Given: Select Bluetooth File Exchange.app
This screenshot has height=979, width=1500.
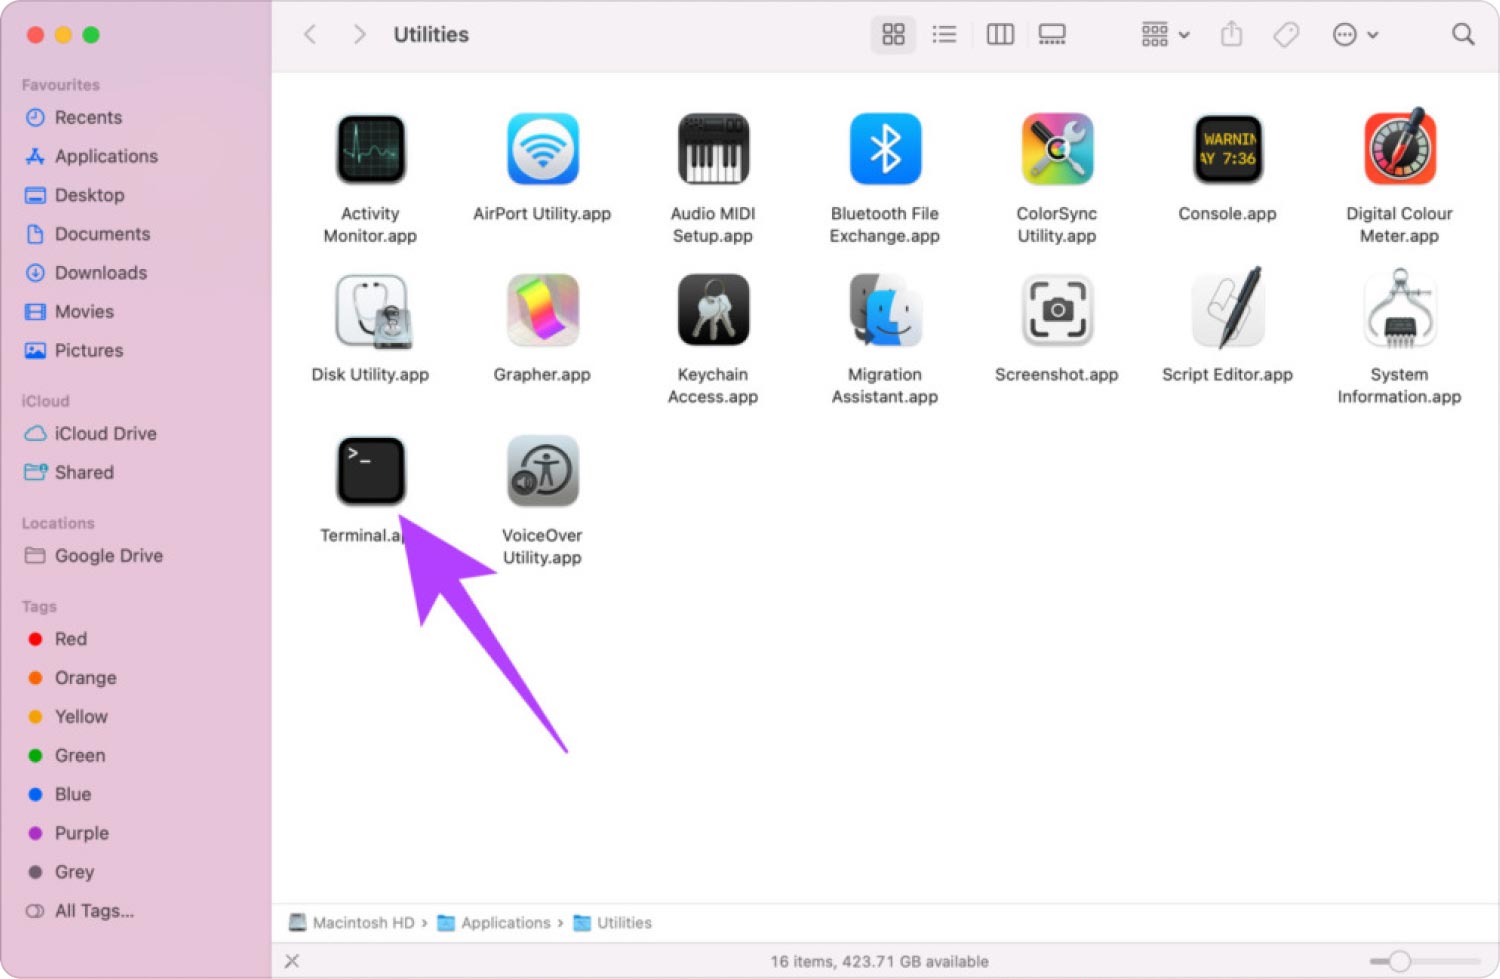Looking at the screenshot, I should point(885,149).
